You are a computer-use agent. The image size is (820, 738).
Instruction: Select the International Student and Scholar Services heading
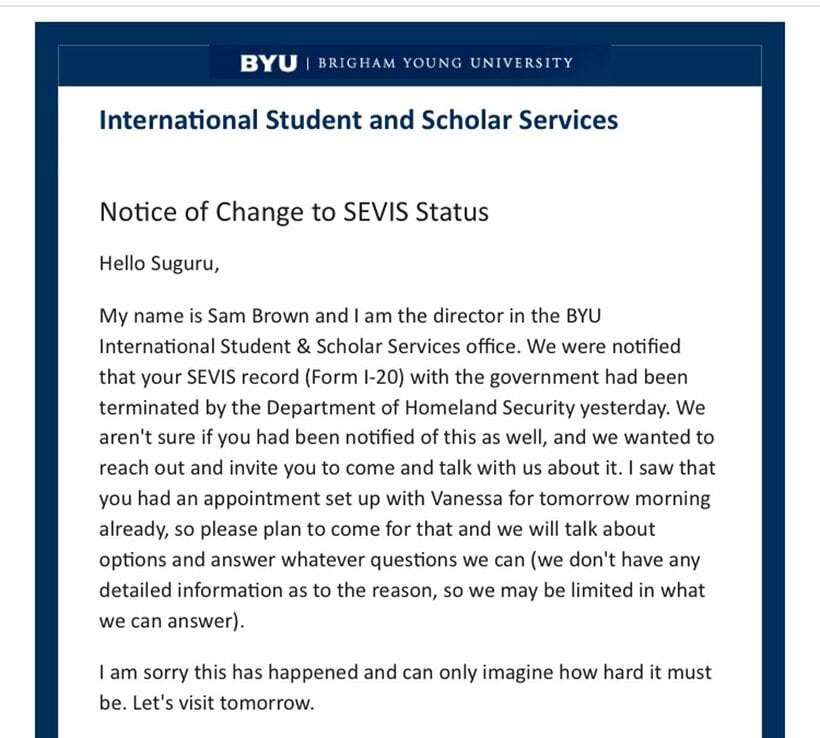click(x=359, y=120)
